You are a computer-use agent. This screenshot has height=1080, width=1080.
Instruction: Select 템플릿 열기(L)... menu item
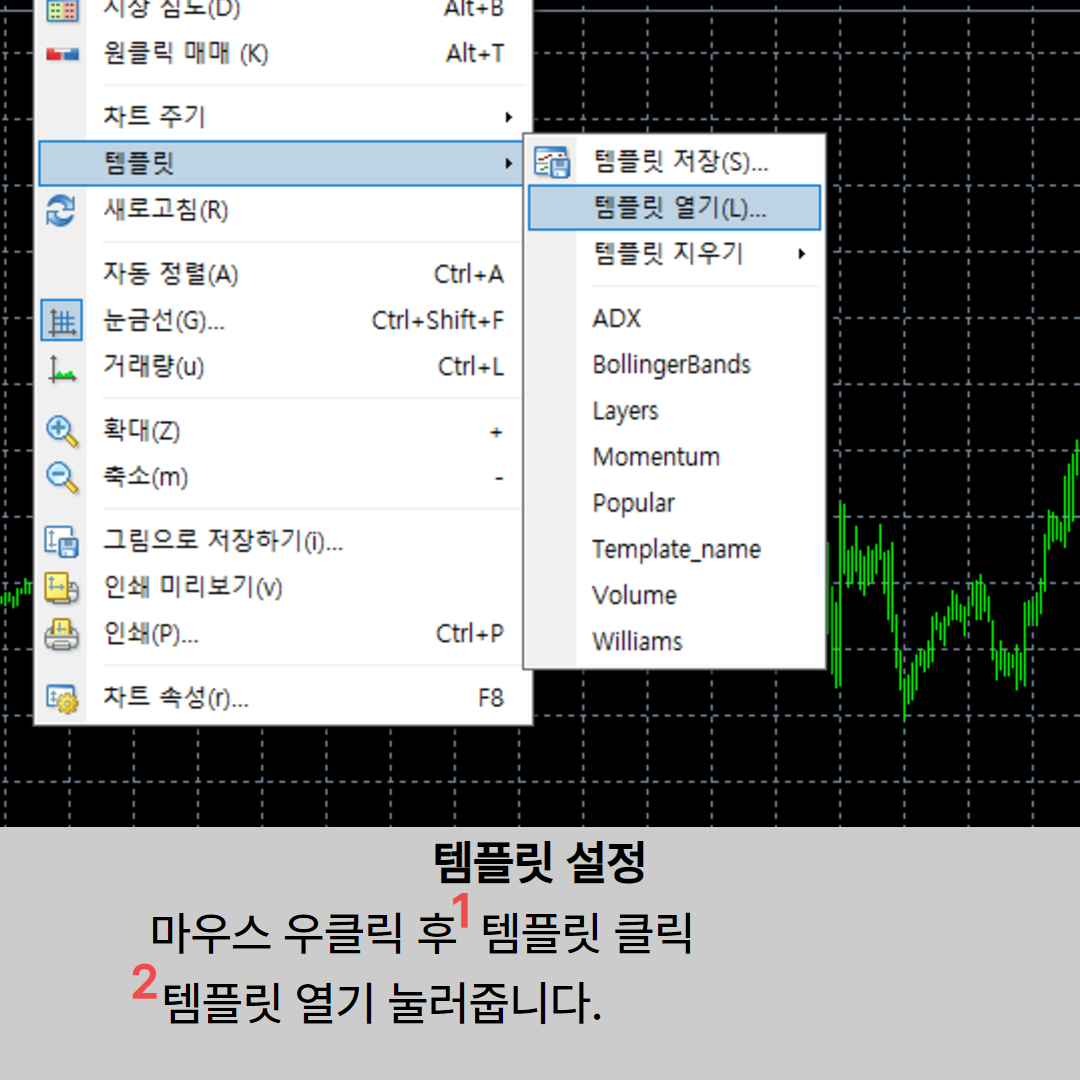tap(679, 208)
